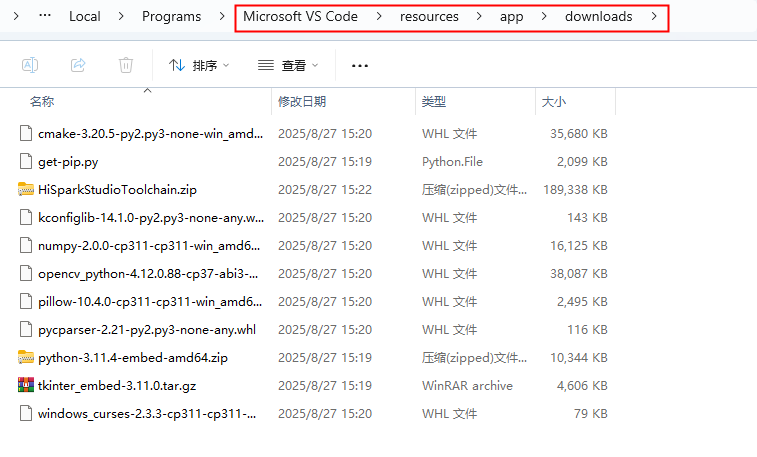Sort by the 大小 column header
757x457 pixels.
[553, 101]
